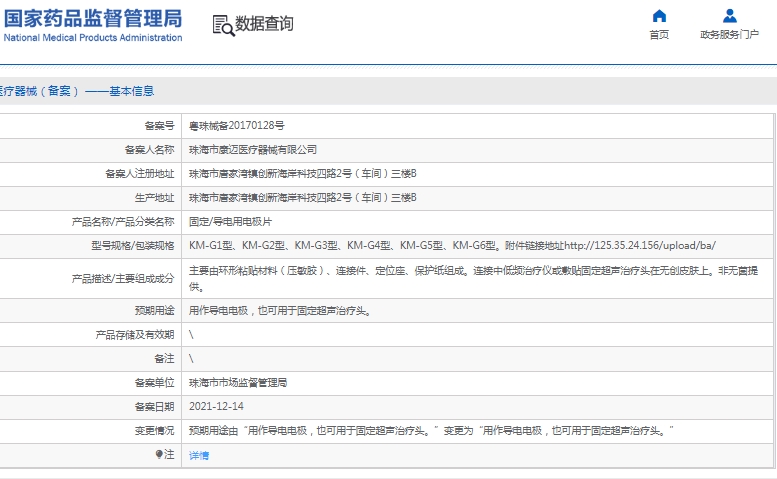This screenshot has width=777, height=479.
Task: Select the 医疗器械（备案）——基本信息 heading
Action: (77, 91)
